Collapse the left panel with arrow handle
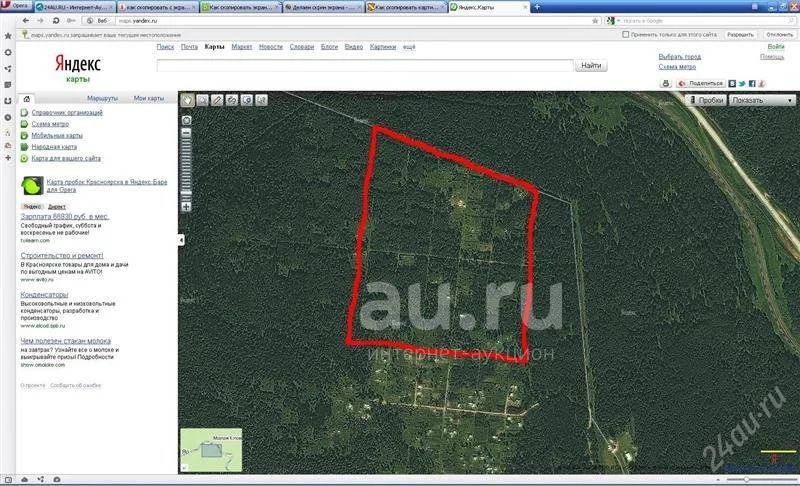Screen dimensions: 800x486 181,240
